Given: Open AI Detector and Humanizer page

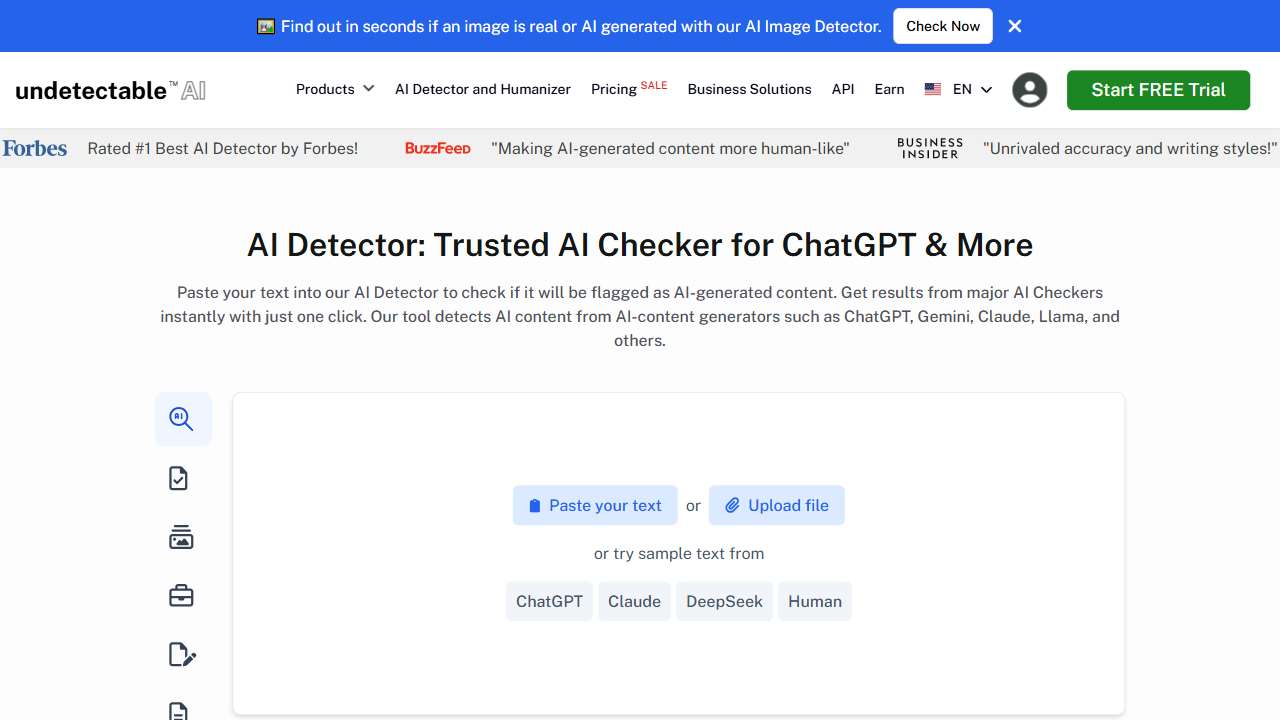Looking at the screenshot, I should (482, 89).
